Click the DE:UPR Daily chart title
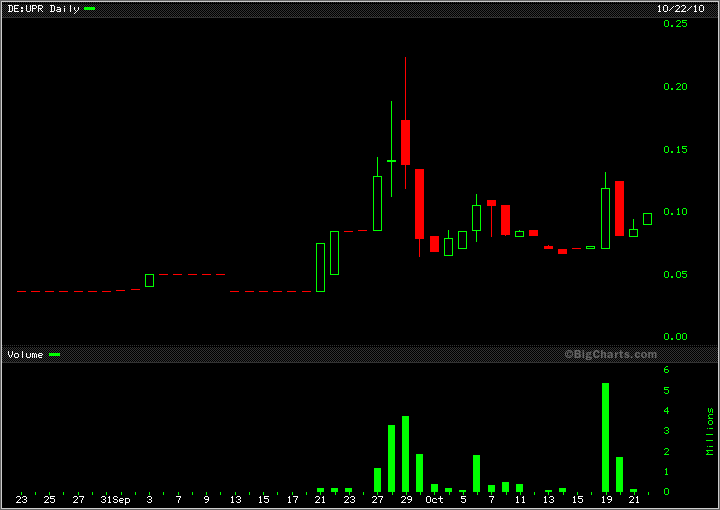Image resolution: width=720 pixels, height=510 pixels. (42, 8)
